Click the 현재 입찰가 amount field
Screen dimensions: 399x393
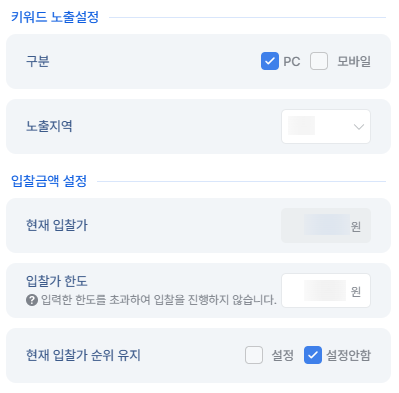click(x=326, y=225)
